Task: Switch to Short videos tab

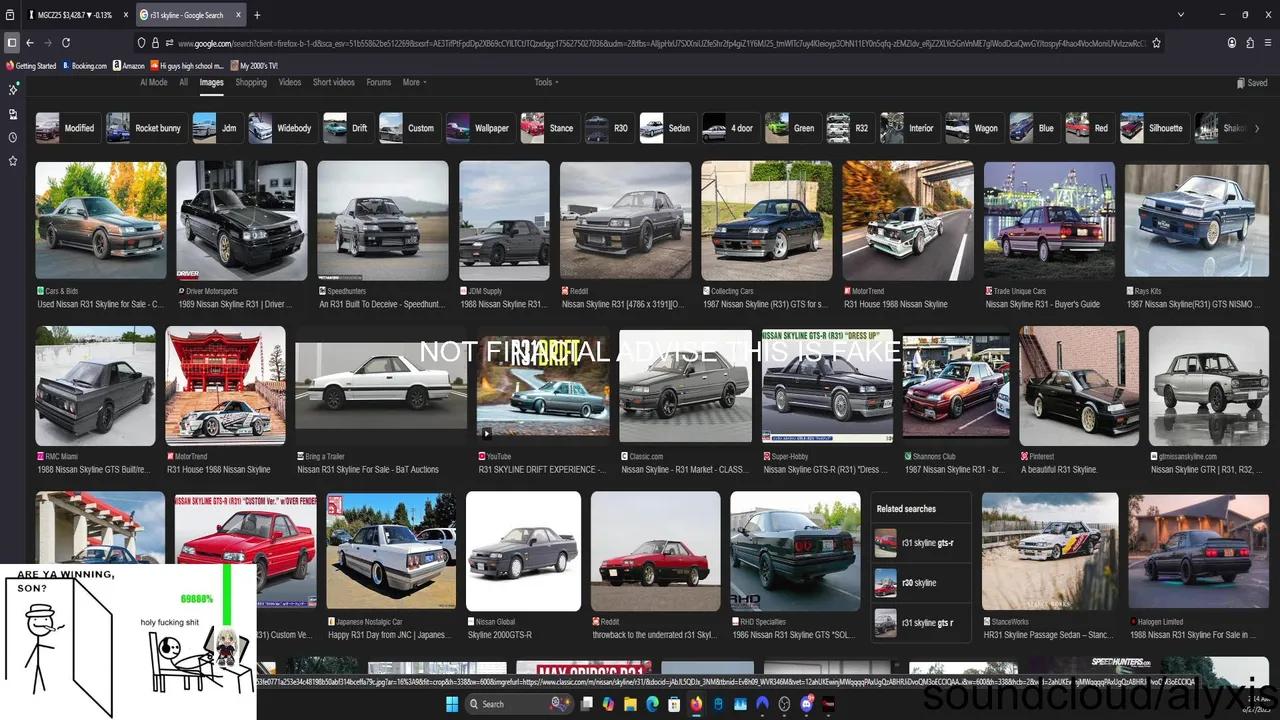Action: point(333,82)
